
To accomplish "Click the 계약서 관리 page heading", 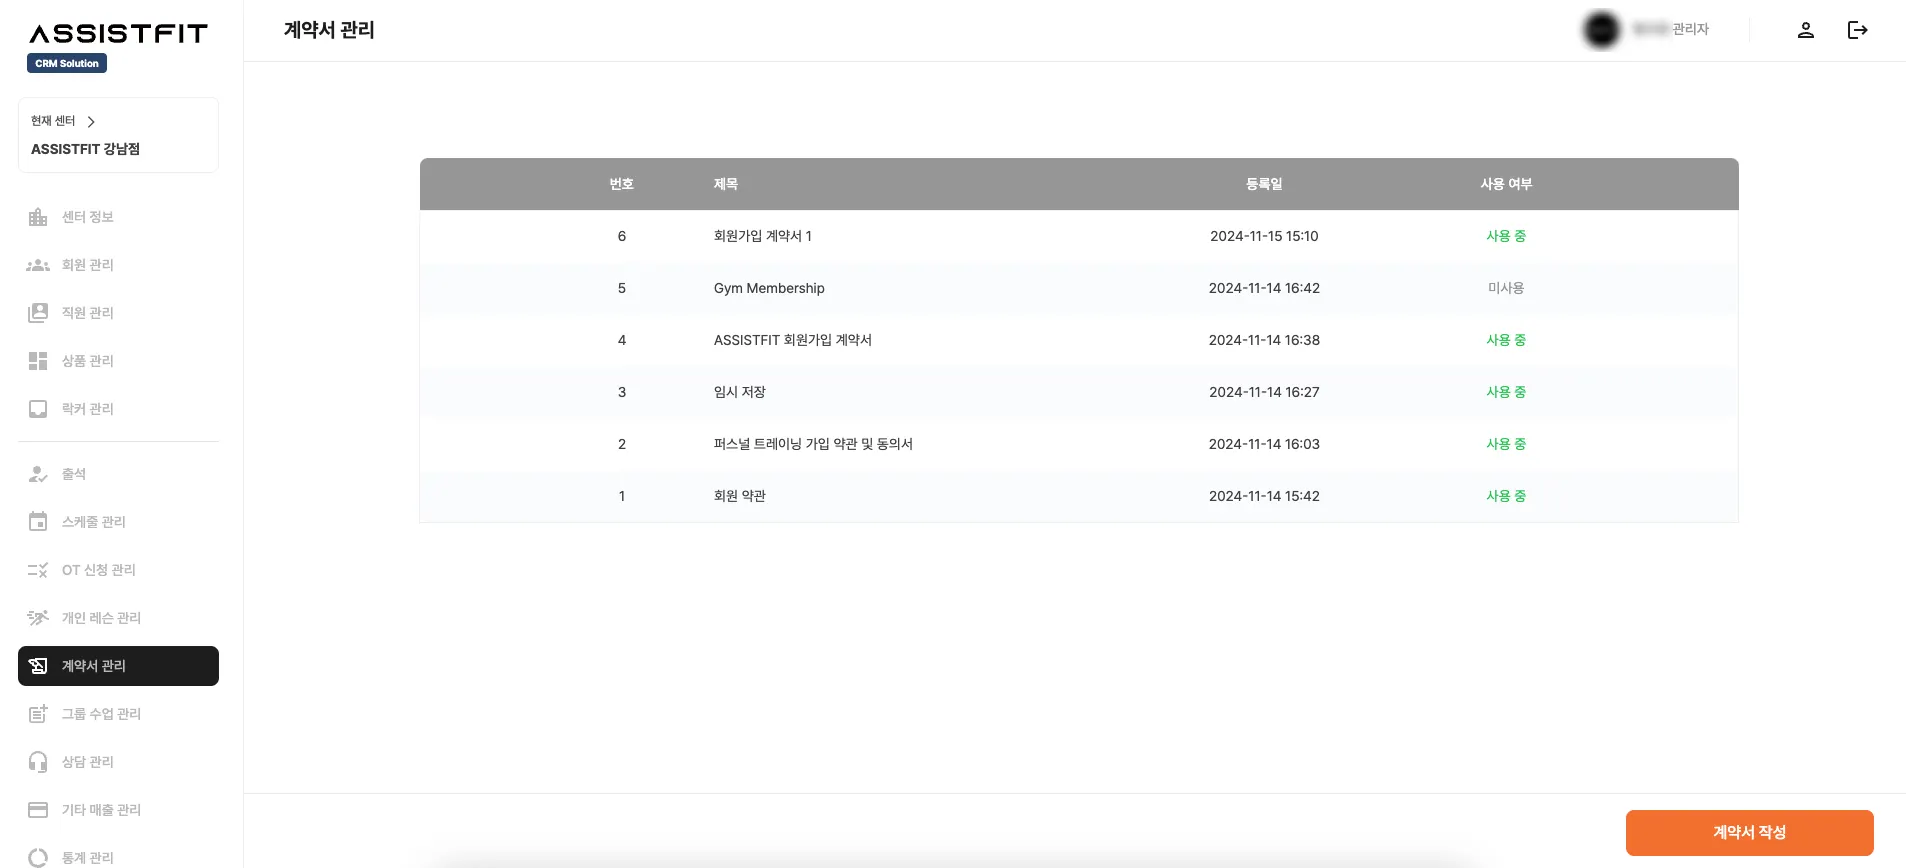I will (x=329, y=30).
